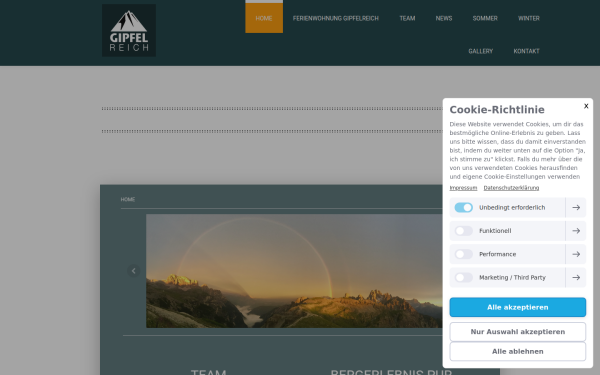The image size is (600, 375).
Task: Click the Alle ablehnen button
Action: coord(517,351)
